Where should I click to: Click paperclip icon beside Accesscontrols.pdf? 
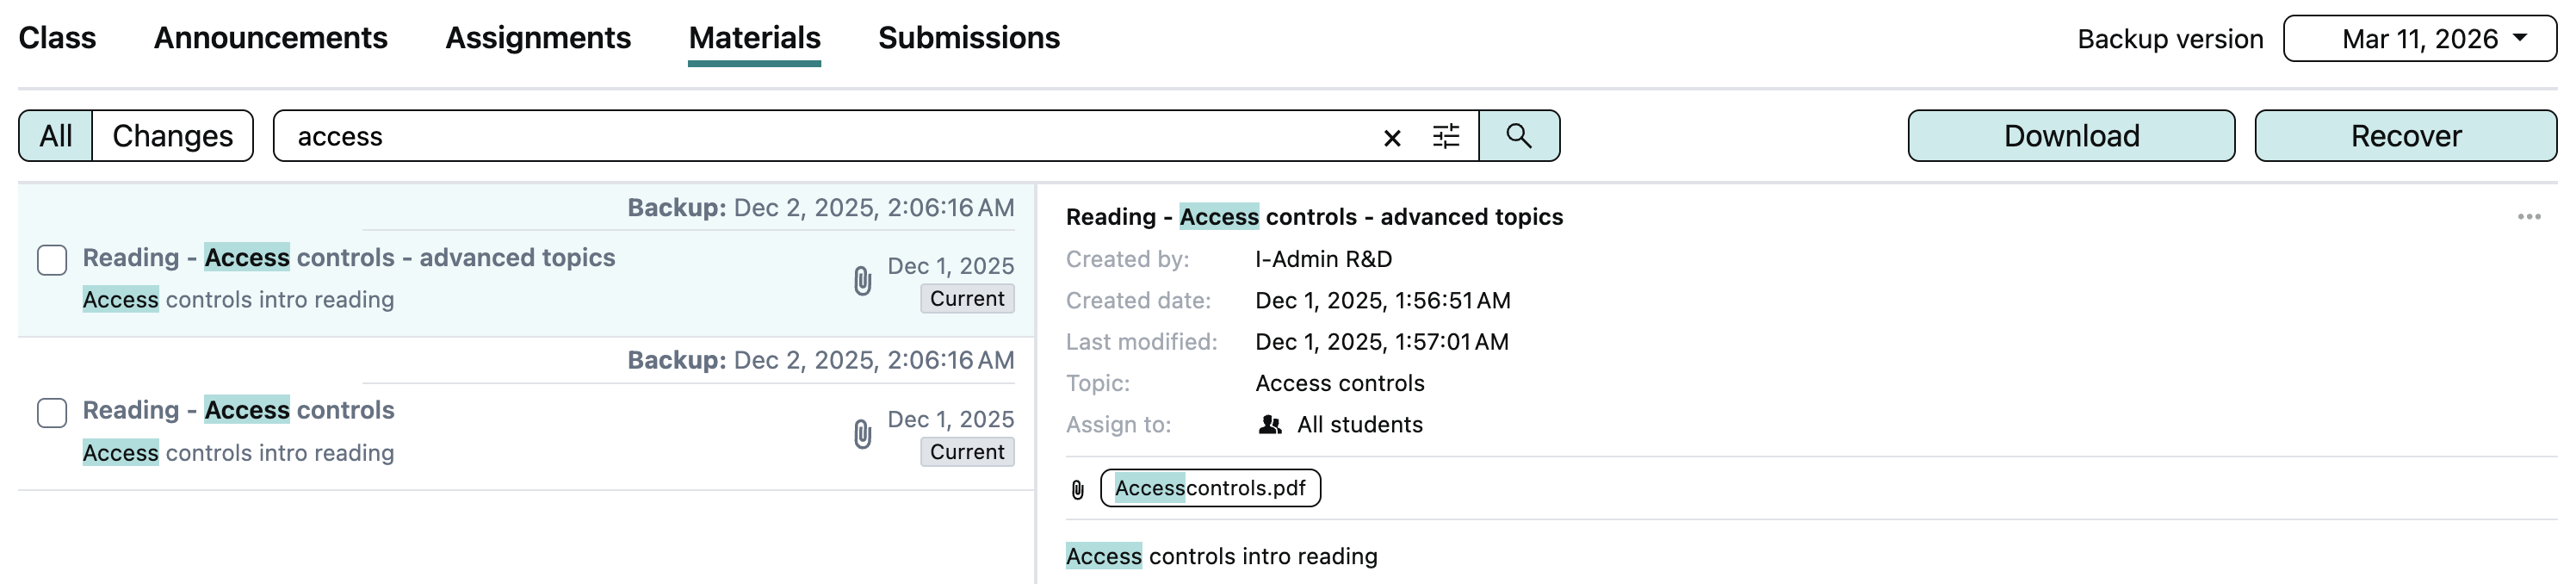(1077, 489)
